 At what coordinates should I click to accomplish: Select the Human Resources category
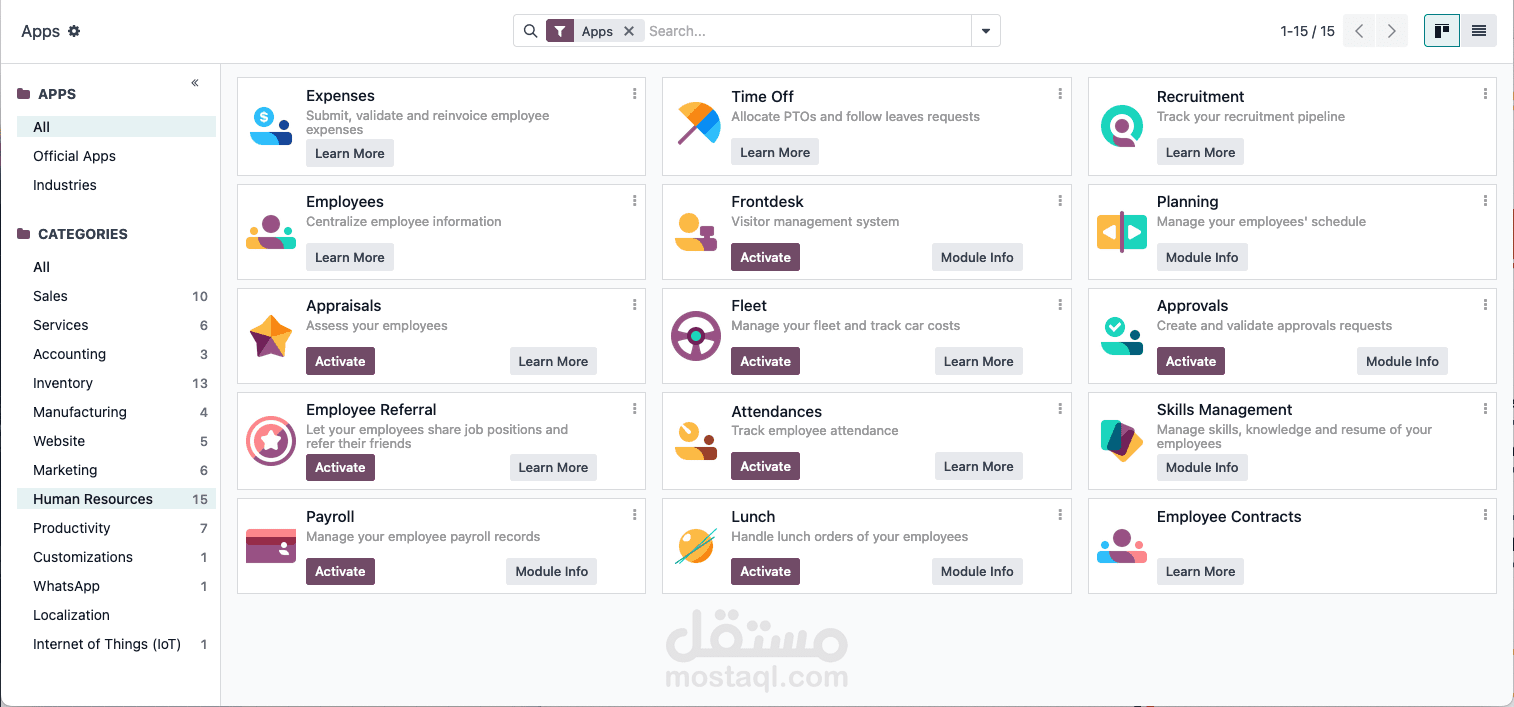(x=116, y=499)
